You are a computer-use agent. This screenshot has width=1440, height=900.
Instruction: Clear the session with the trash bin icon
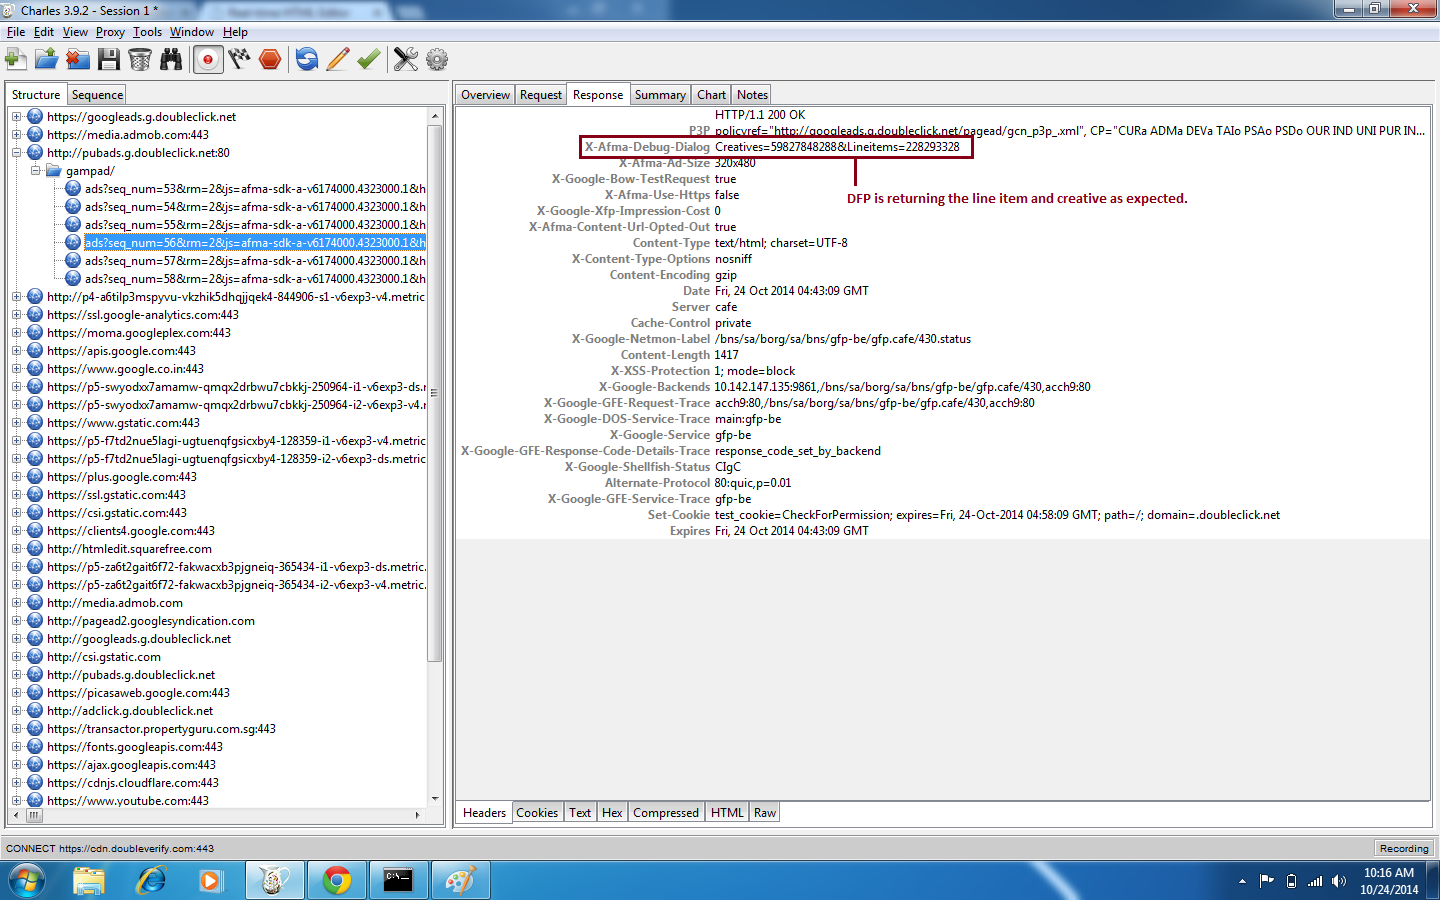tap(140, 59)
